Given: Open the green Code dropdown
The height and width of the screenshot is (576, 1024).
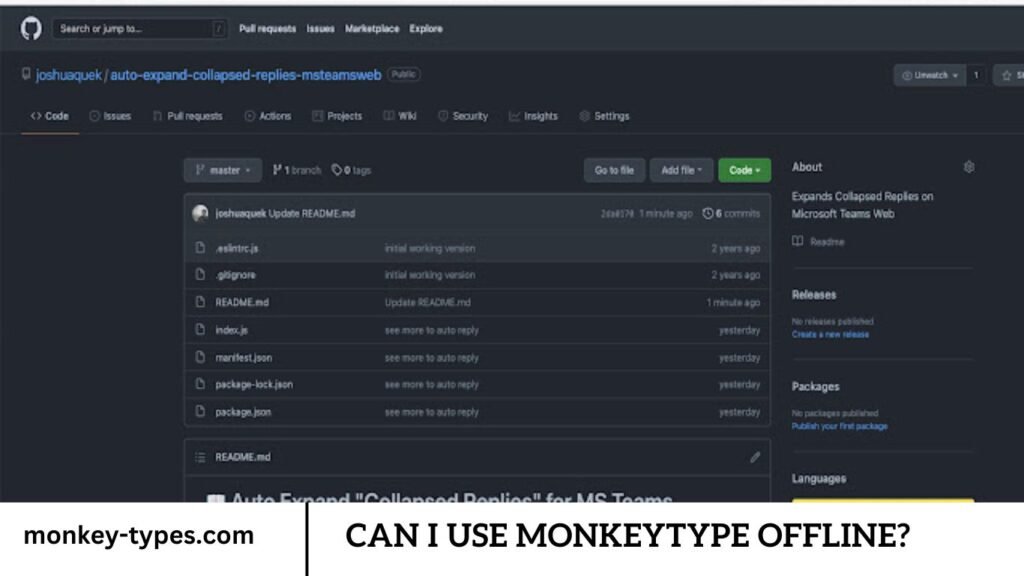Looking at the screenshot, I should 744,170.
